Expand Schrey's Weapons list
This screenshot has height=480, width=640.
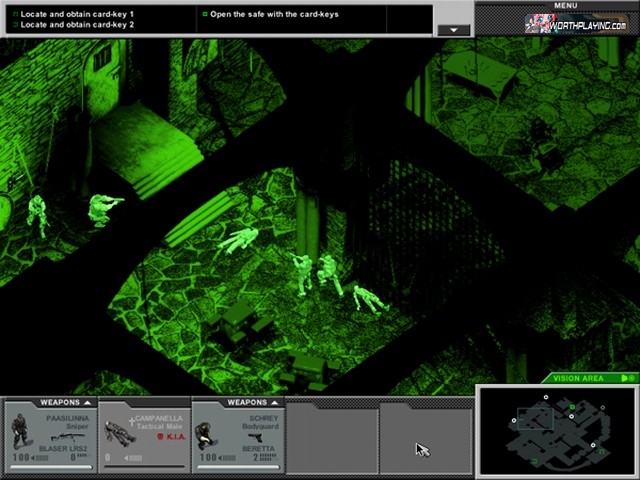coord(273,403)
